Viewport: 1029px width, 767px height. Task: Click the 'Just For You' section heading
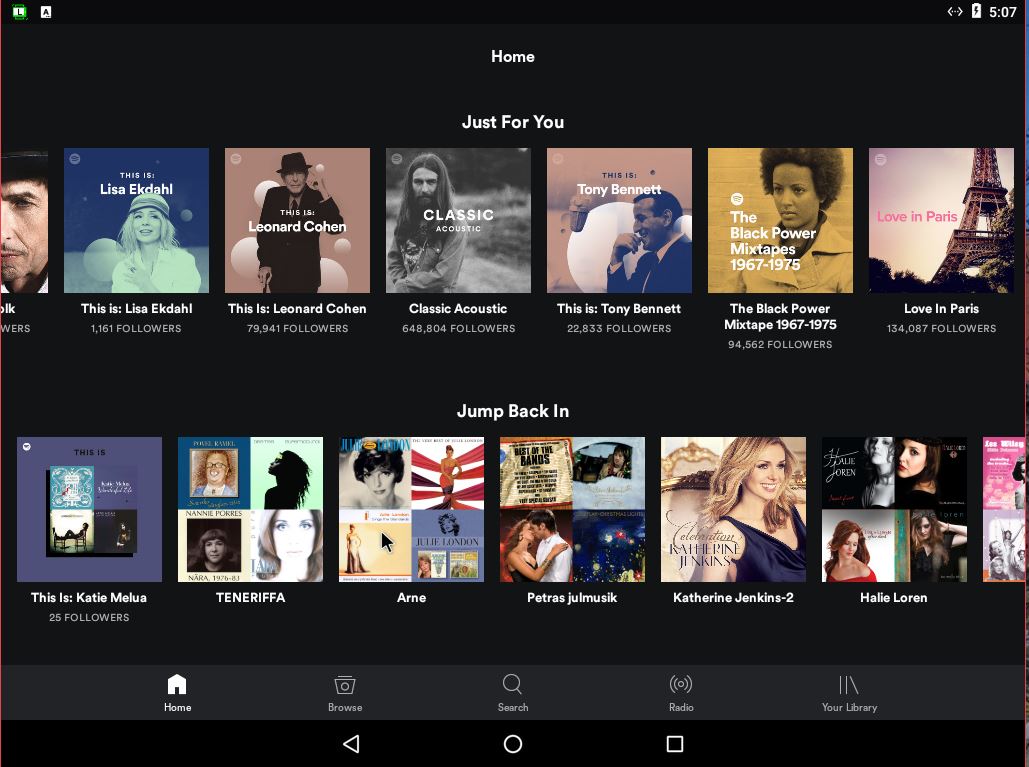pyautogui.click(x=513, y=122)
